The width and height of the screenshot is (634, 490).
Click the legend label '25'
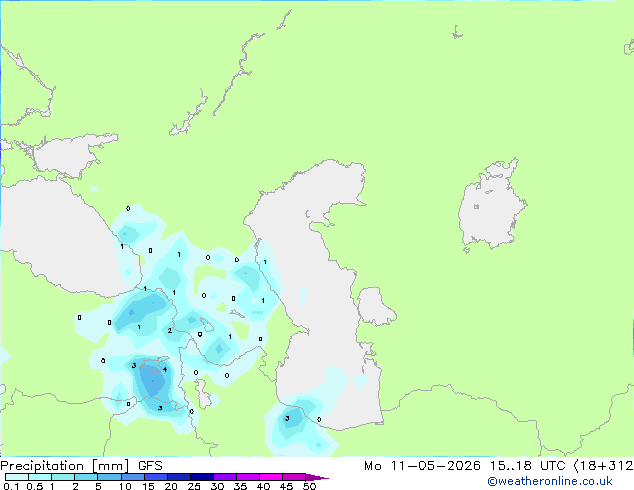[194, 486]
